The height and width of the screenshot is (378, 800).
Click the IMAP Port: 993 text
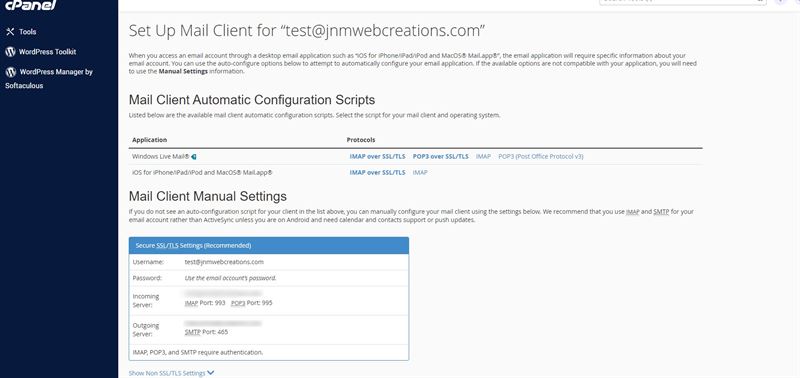pyautogui.click(x=205, y=303)
